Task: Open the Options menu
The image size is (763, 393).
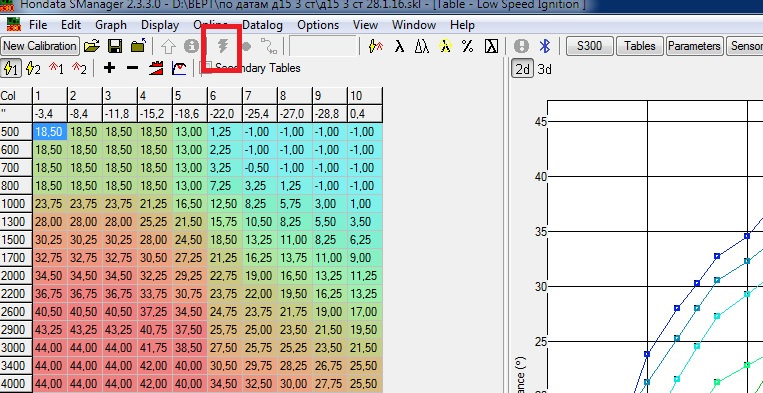Action: tap(318, 25)
